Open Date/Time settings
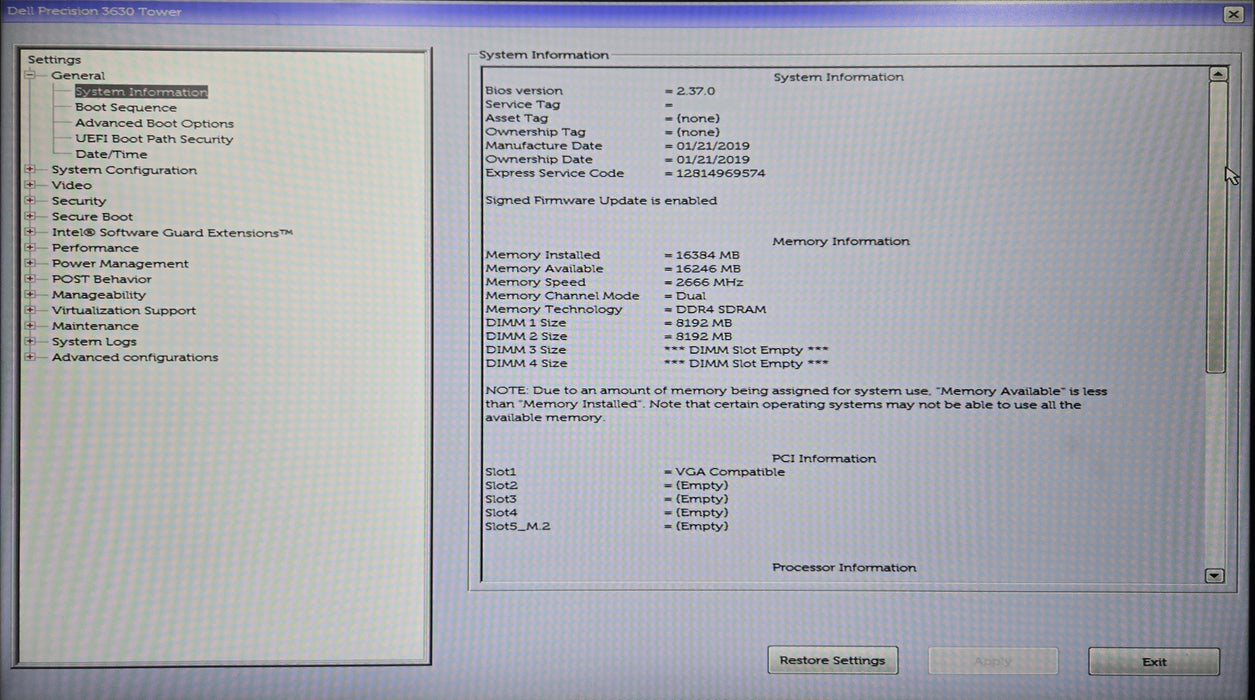Screen dimensions: 1255x700 coord(111,154)
